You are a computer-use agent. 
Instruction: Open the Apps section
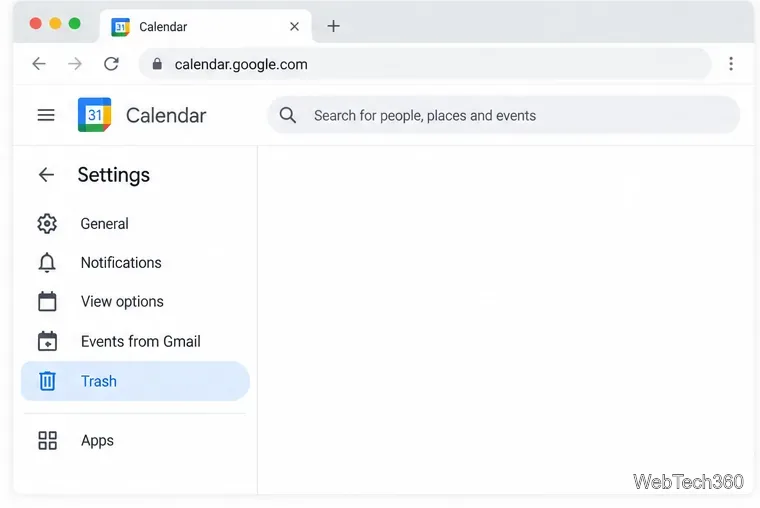pos(135,441)
